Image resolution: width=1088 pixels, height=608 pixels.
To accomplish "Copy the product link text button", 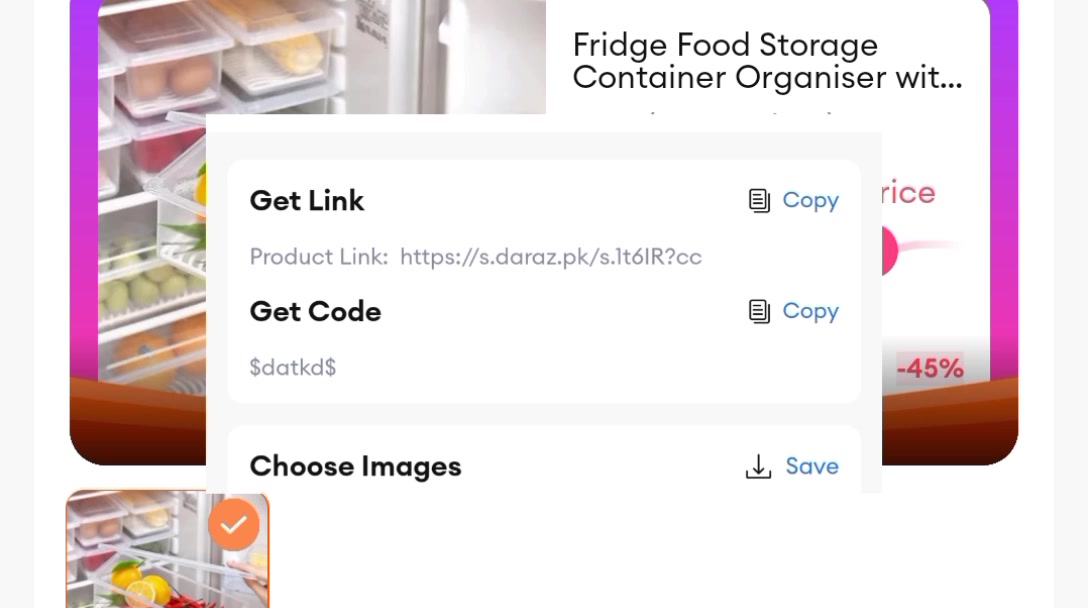I will coord(810,201).
